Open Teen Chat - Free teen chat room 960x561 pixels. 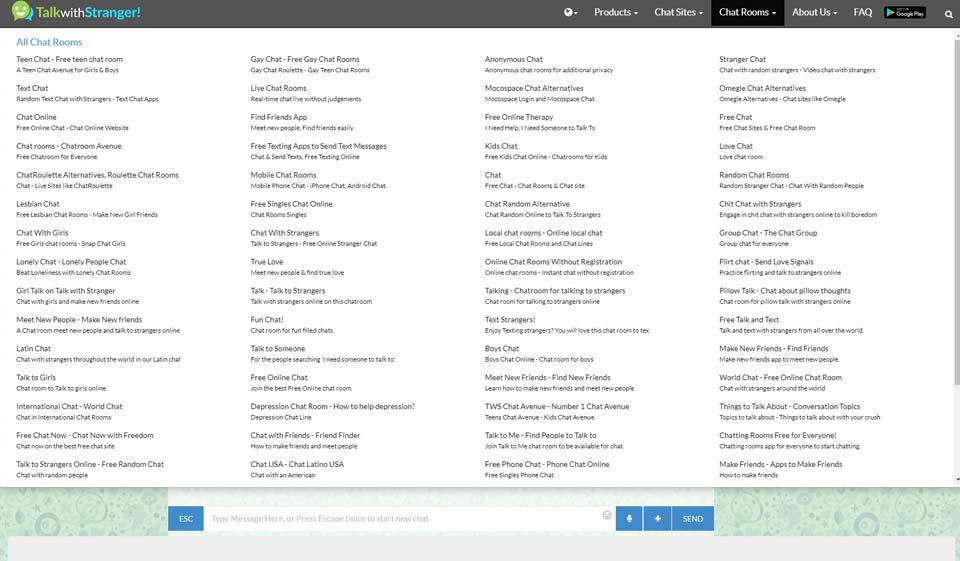click(69, 60)
